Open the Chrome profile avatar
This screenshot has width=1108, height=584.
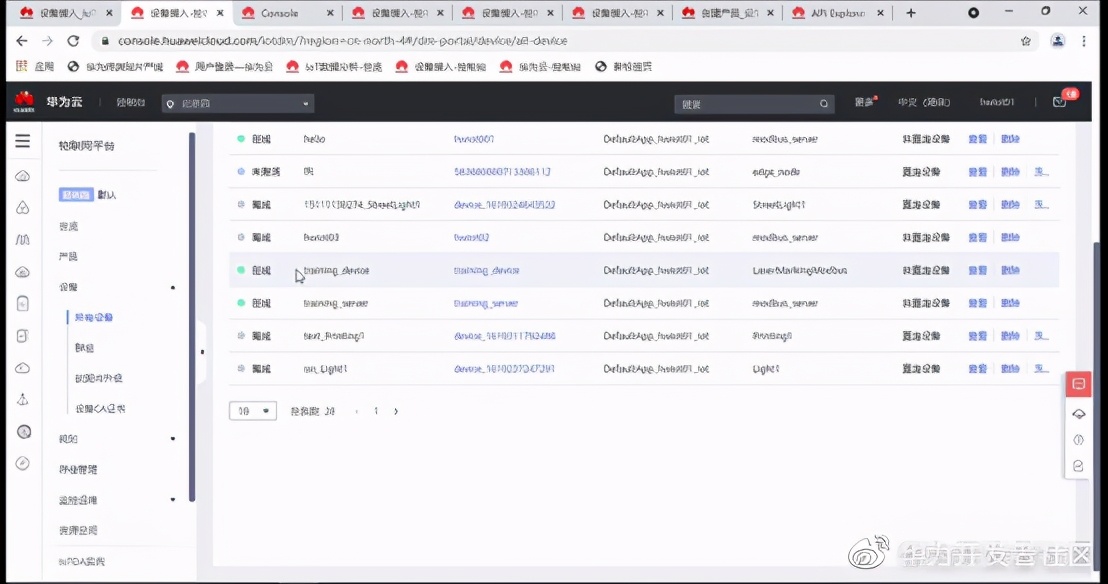pos(1058,41)
